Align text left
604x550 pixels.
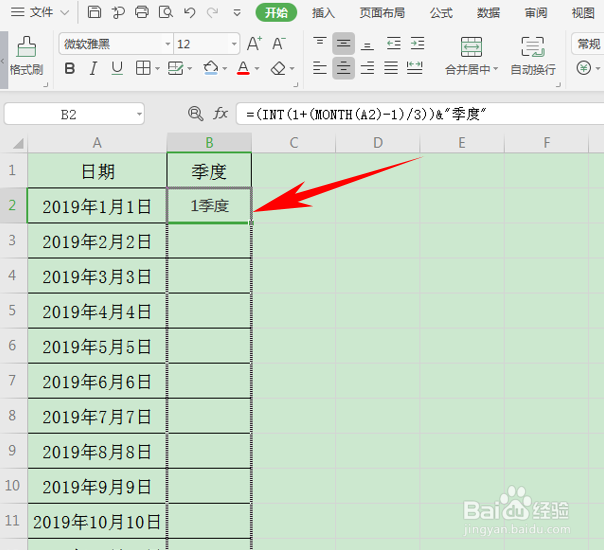320,68
